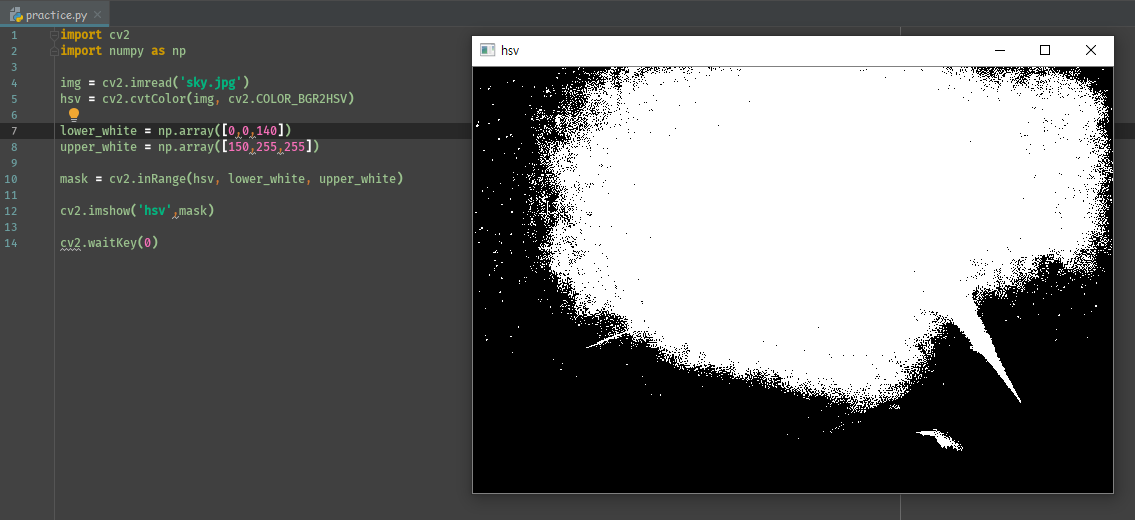
Task: Click line number 14 in the gutter
Action: [x=11, y=243]
